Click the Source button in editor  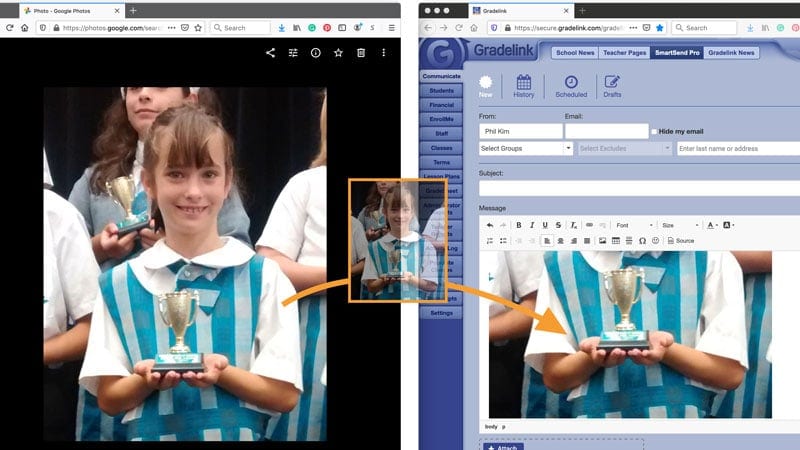[x=681, y=241]
